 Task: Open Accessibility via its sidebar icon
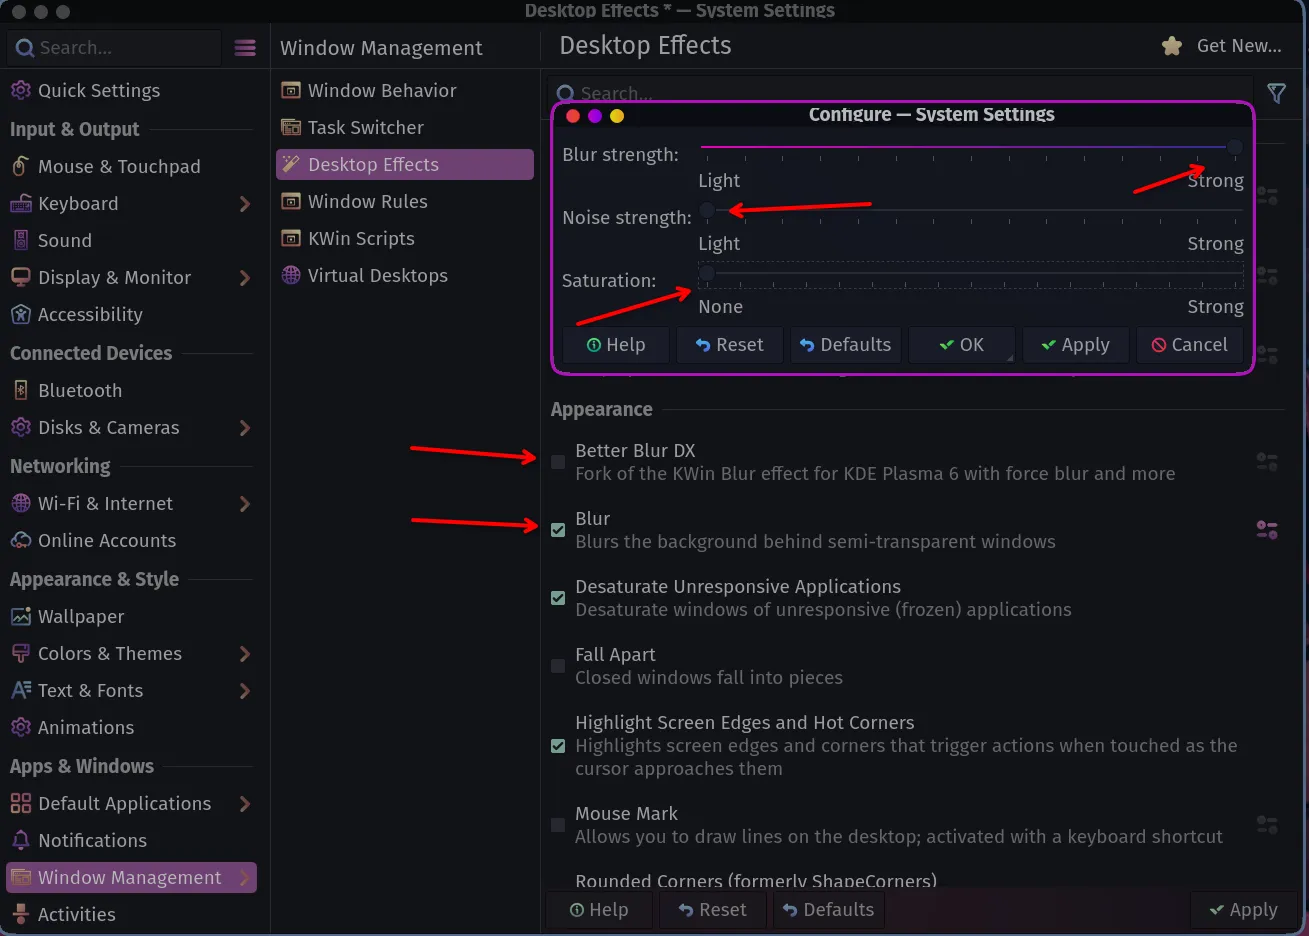tap(20, 315)
